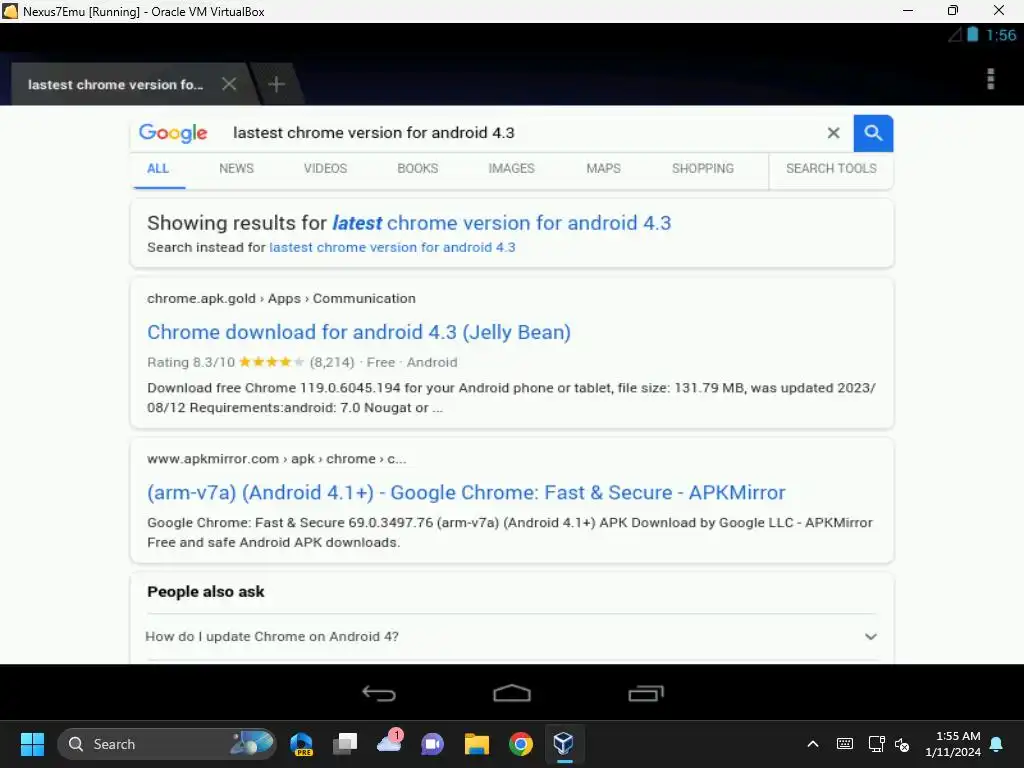Viewport: 1024px width, 768px height.
Task: Click the muted volume tray icon
Action: [x=902, y=744]
